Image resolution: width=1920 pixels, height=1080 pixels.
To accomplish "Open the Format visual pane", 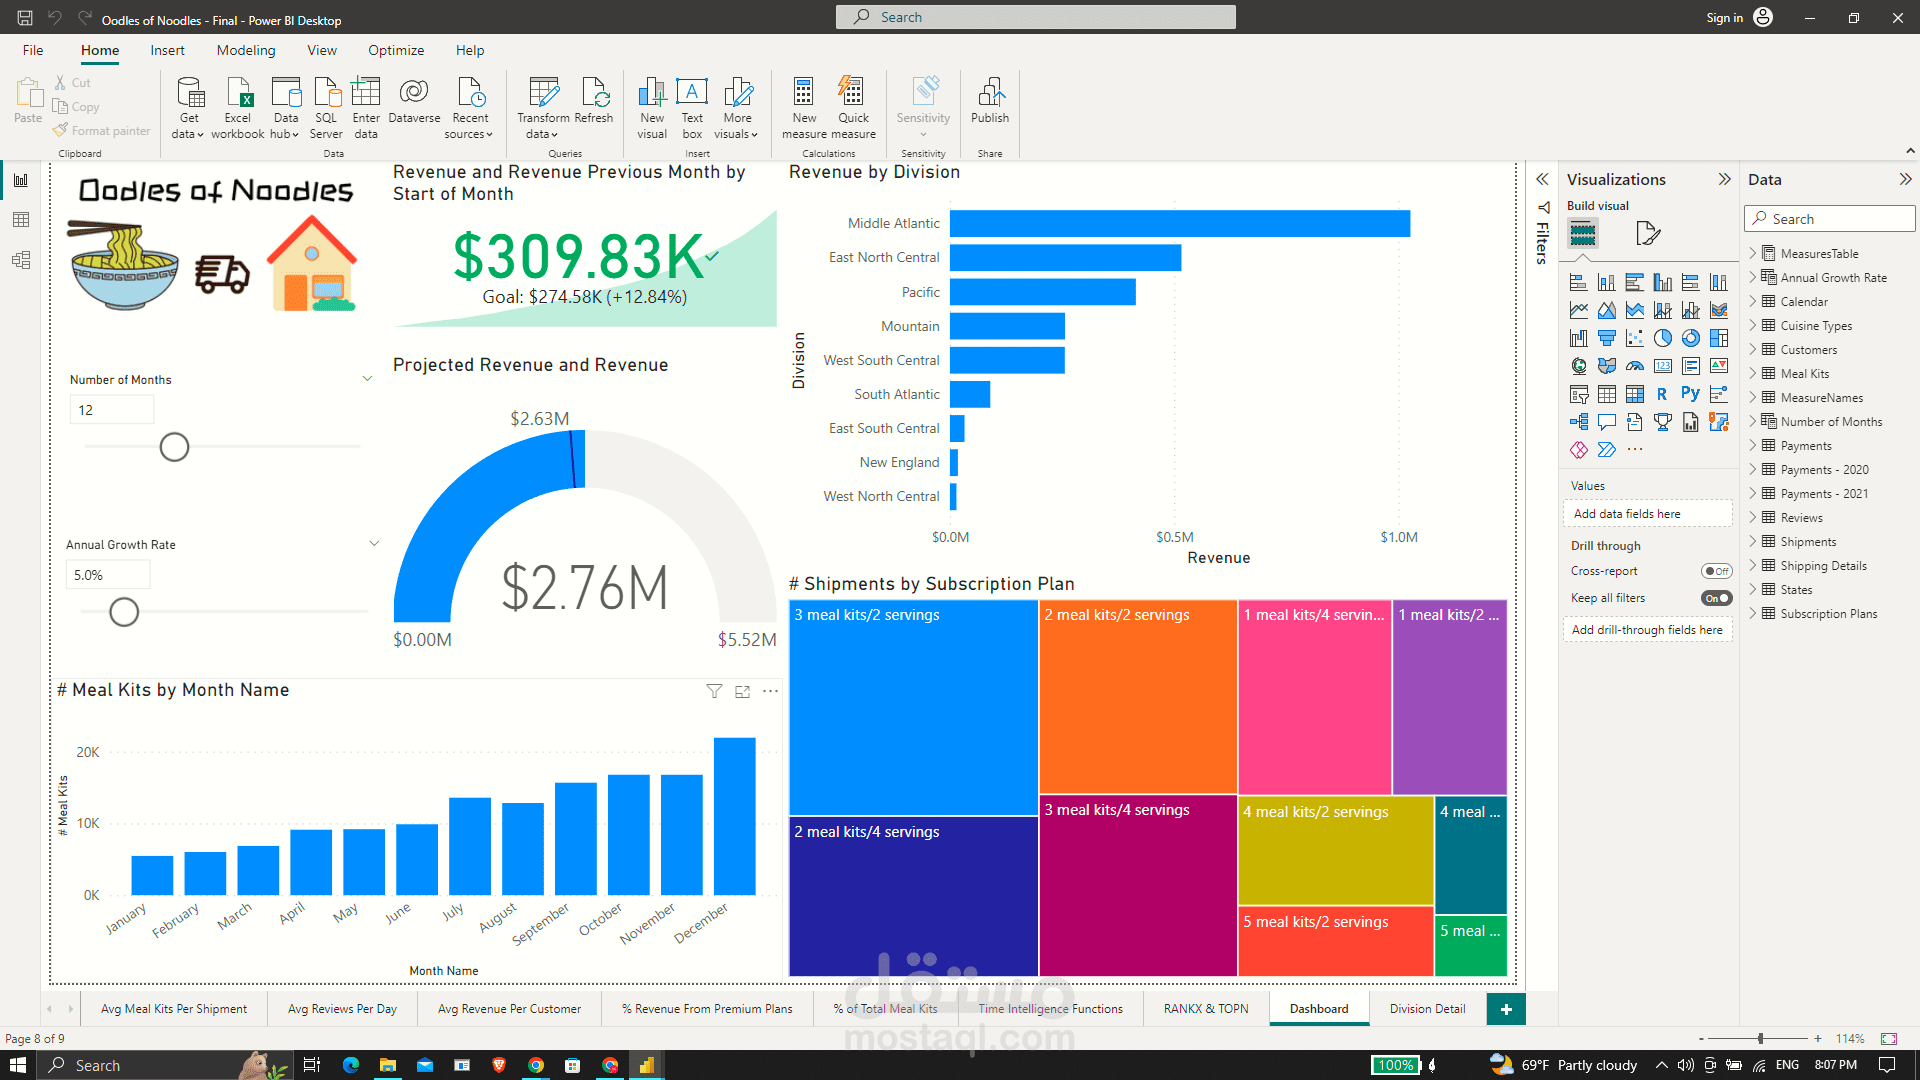I will pos(1648,234).
